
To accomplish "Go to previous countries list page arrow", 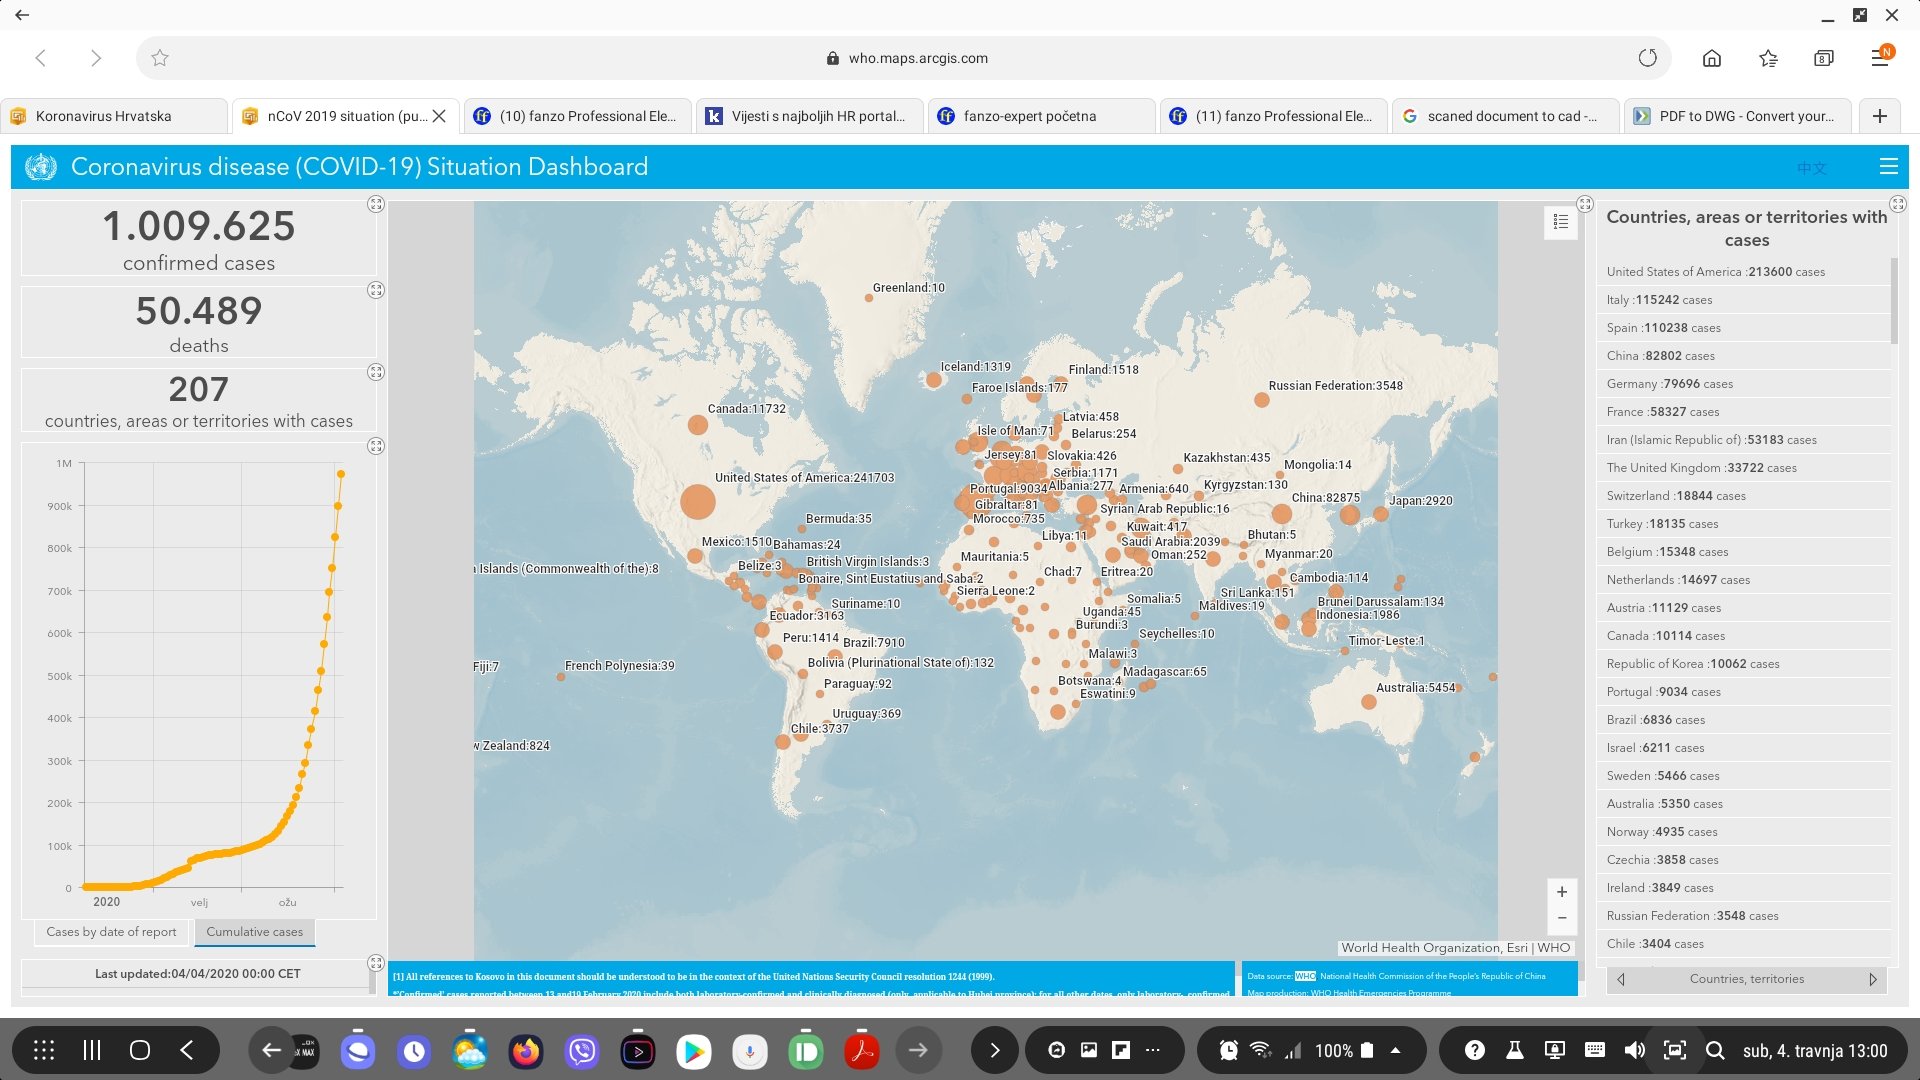I will [x=1621, y=980].
